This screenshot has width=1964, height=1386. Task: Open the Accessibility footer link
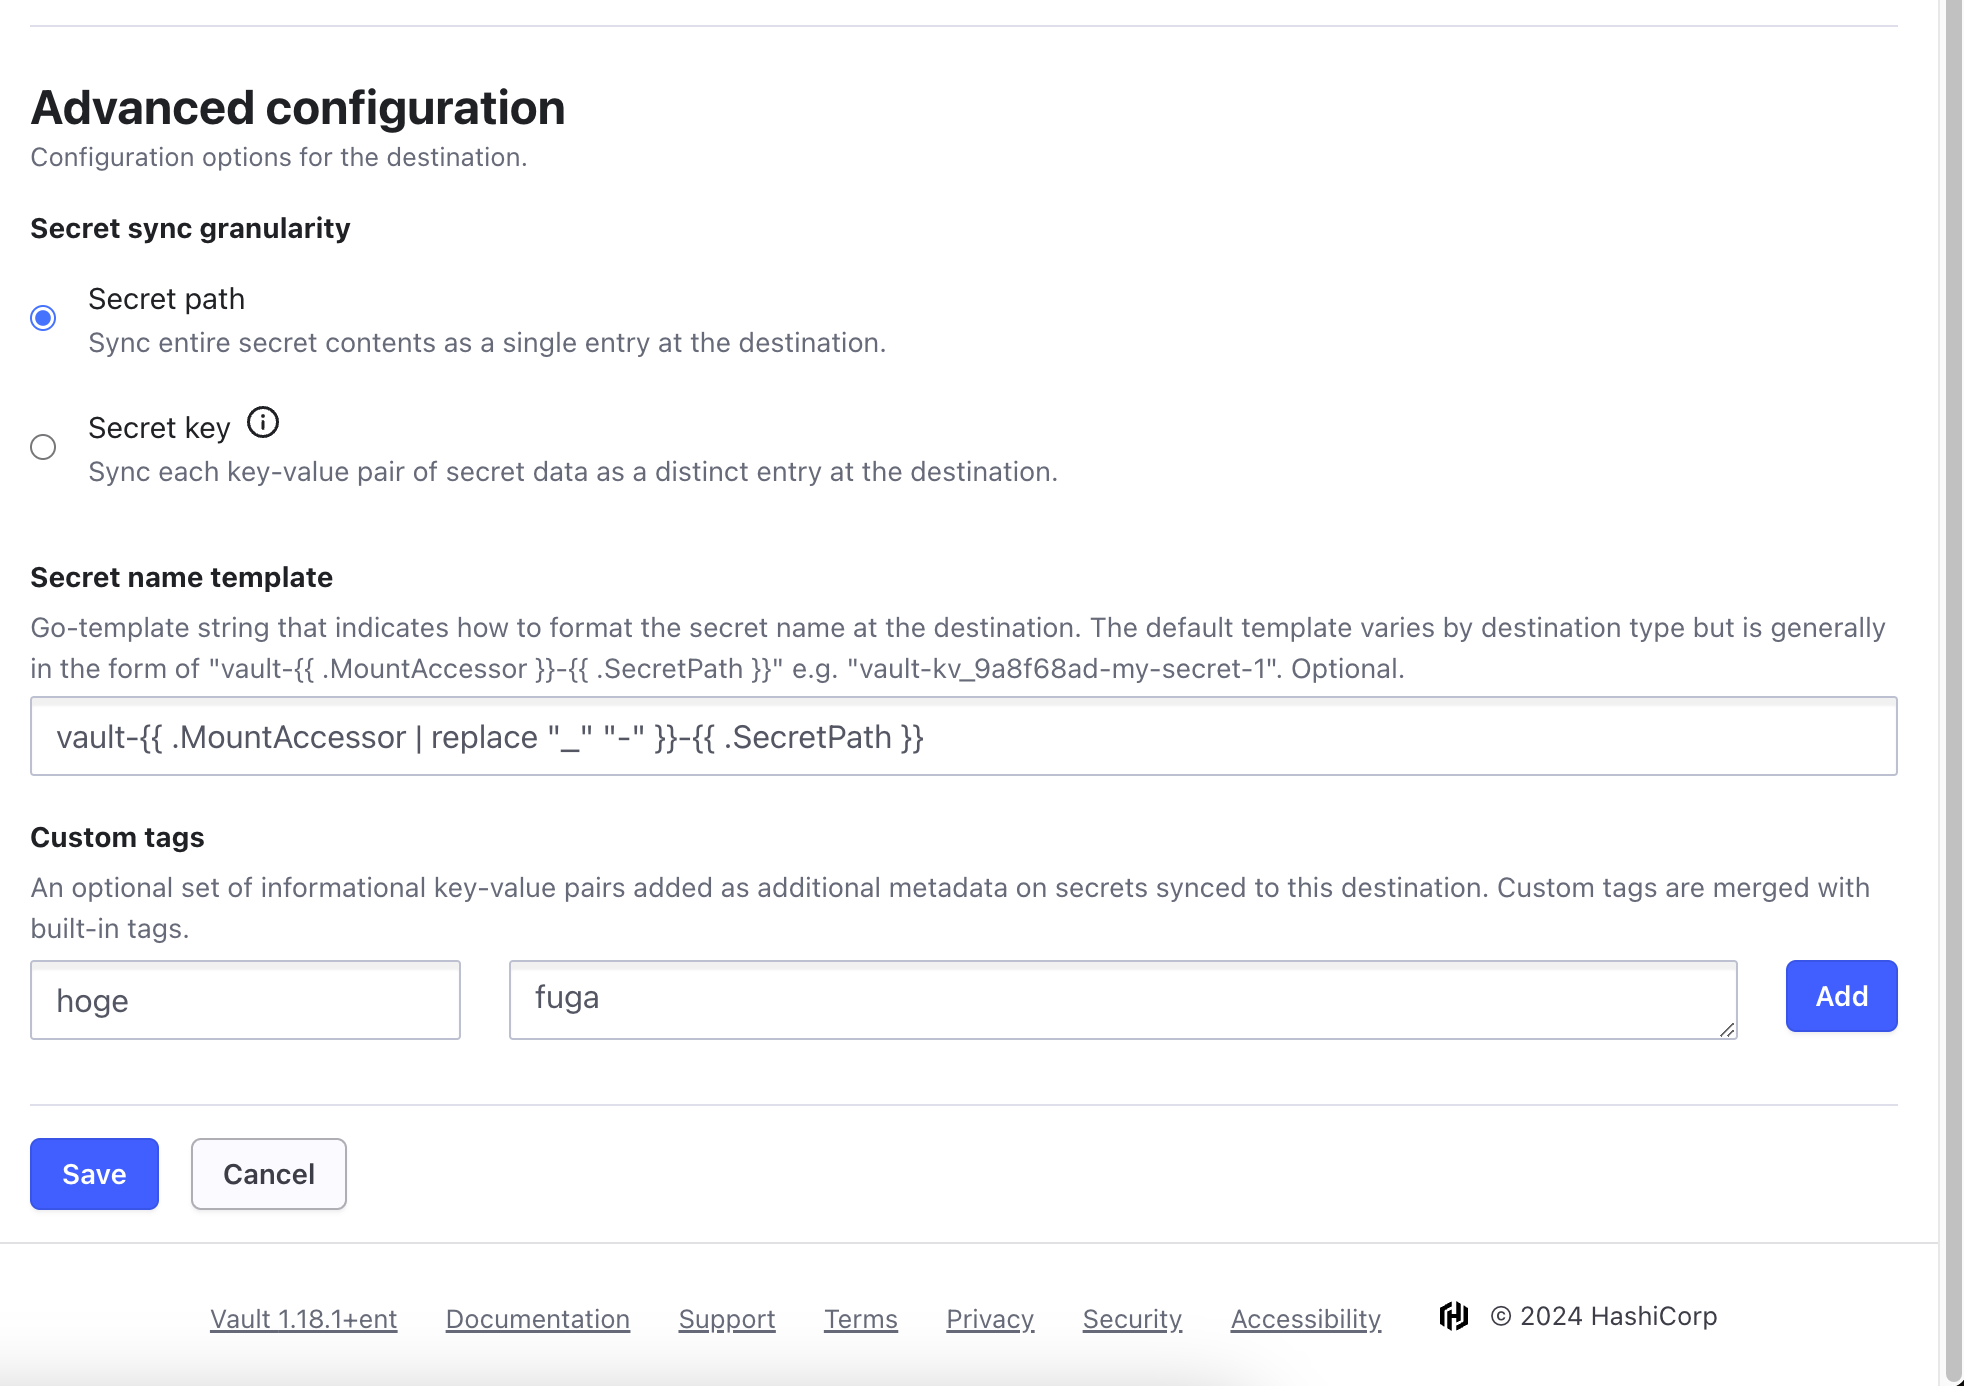(x=1305, y=1319)
